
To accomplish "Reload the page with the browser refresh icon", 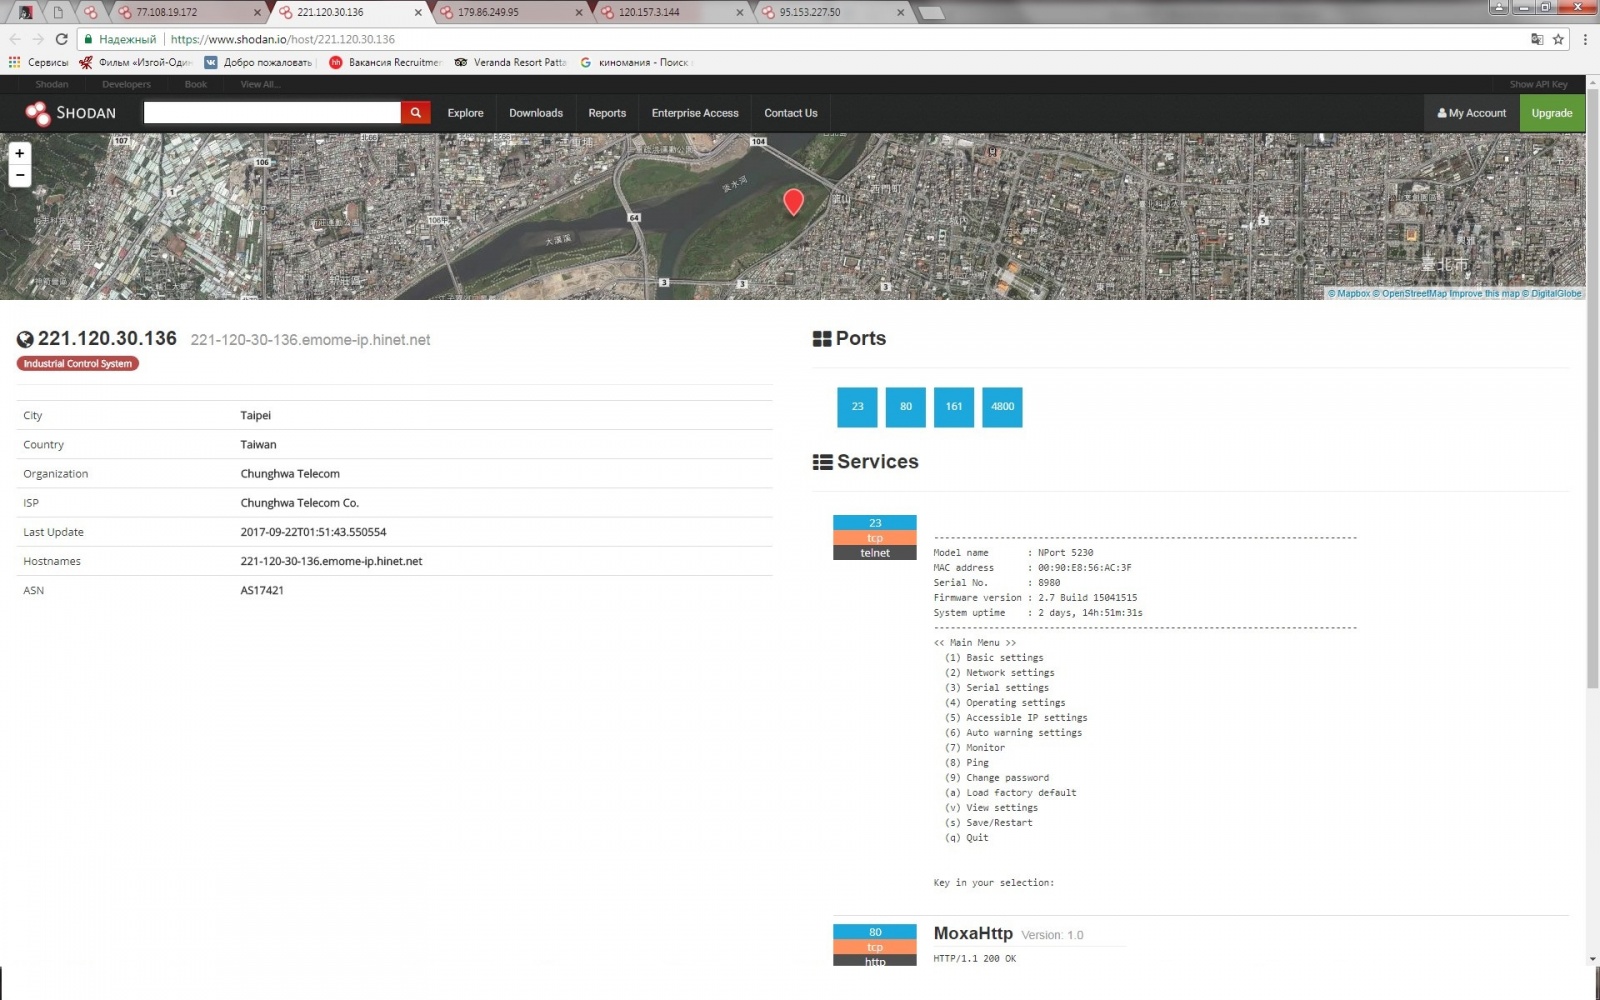I will point(61,39).
